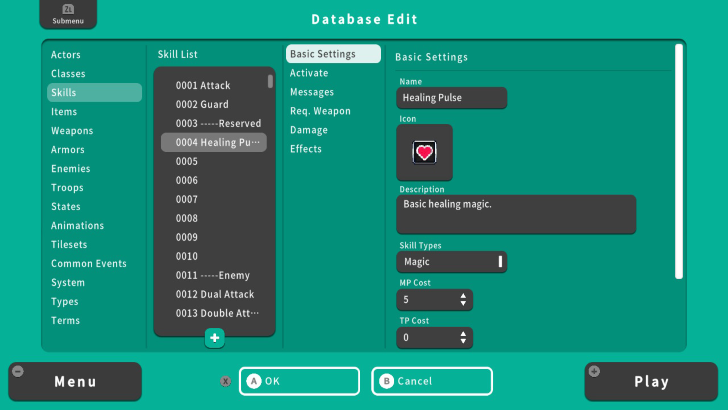728x410 pixels.
Task: Open the ZL Submenu button
Action: (x=68, y=14)
